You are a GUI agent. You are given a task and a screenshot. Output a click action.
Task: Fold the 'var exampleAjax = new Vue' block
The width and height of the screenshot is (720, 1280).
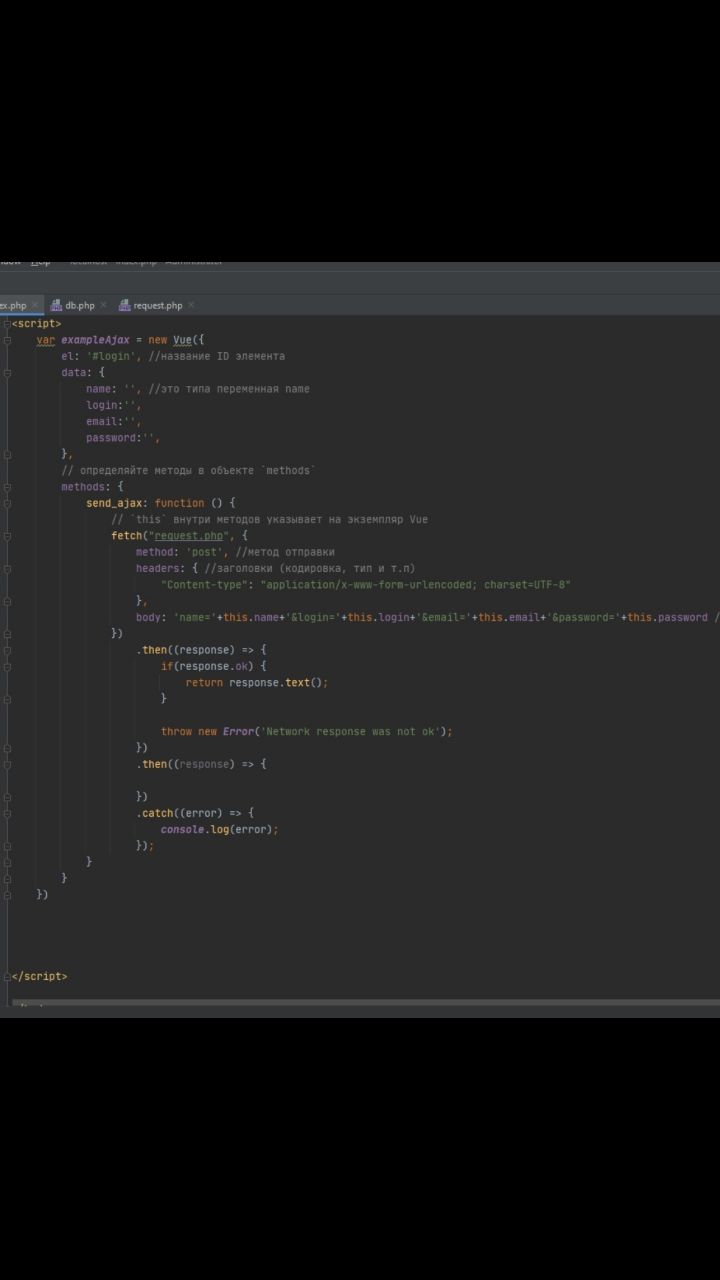coord(7,340)
